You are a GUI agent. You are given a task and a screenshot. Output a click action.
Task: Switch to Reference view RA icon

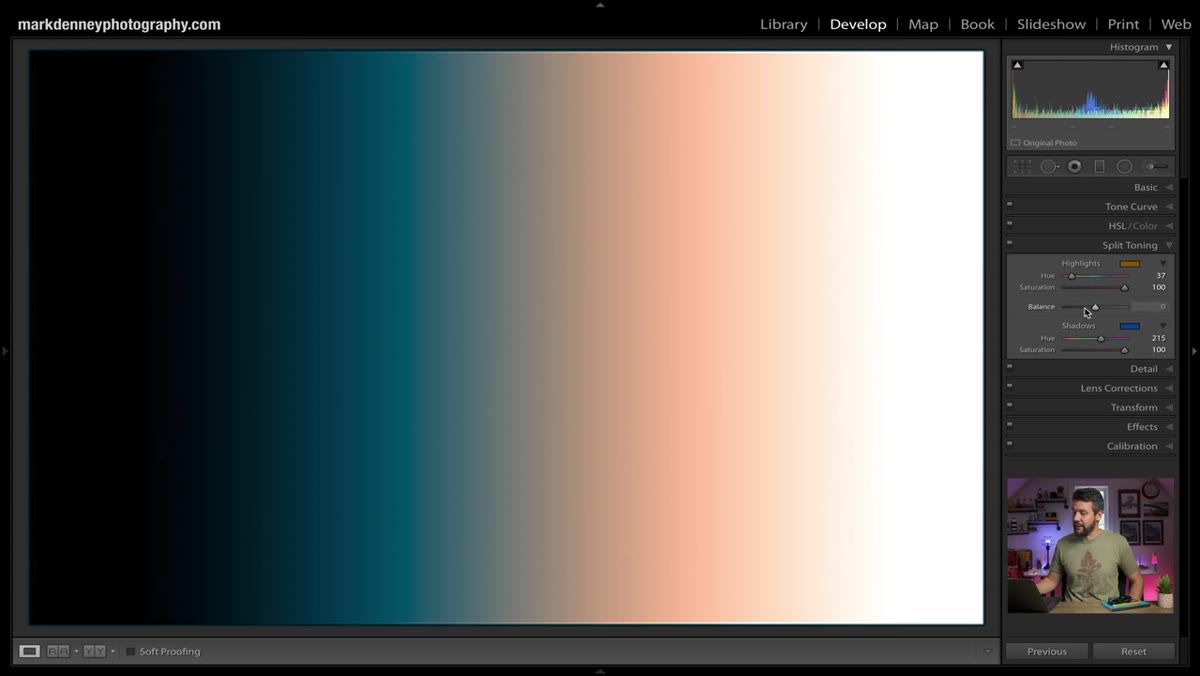tap(58, 651)
